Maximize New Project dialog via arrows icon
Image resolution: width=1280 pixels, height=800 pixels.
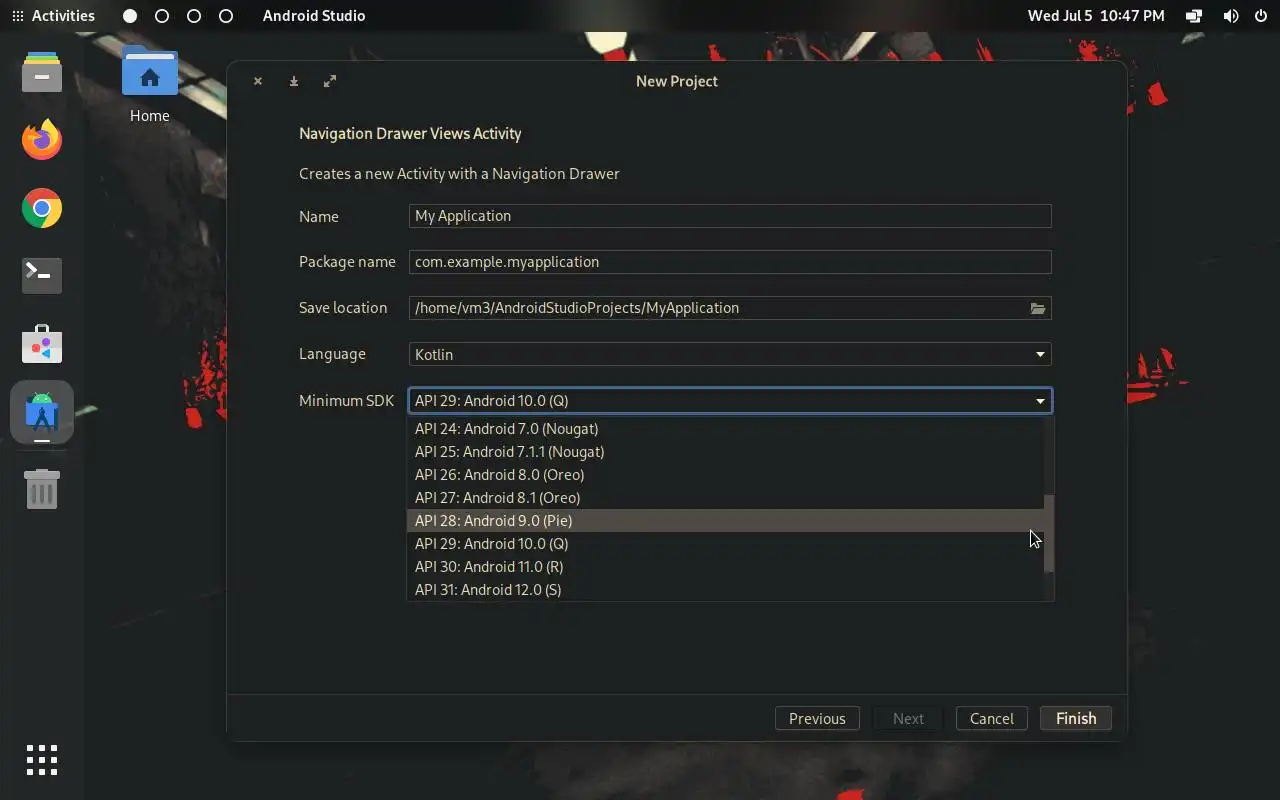point(330,81)
